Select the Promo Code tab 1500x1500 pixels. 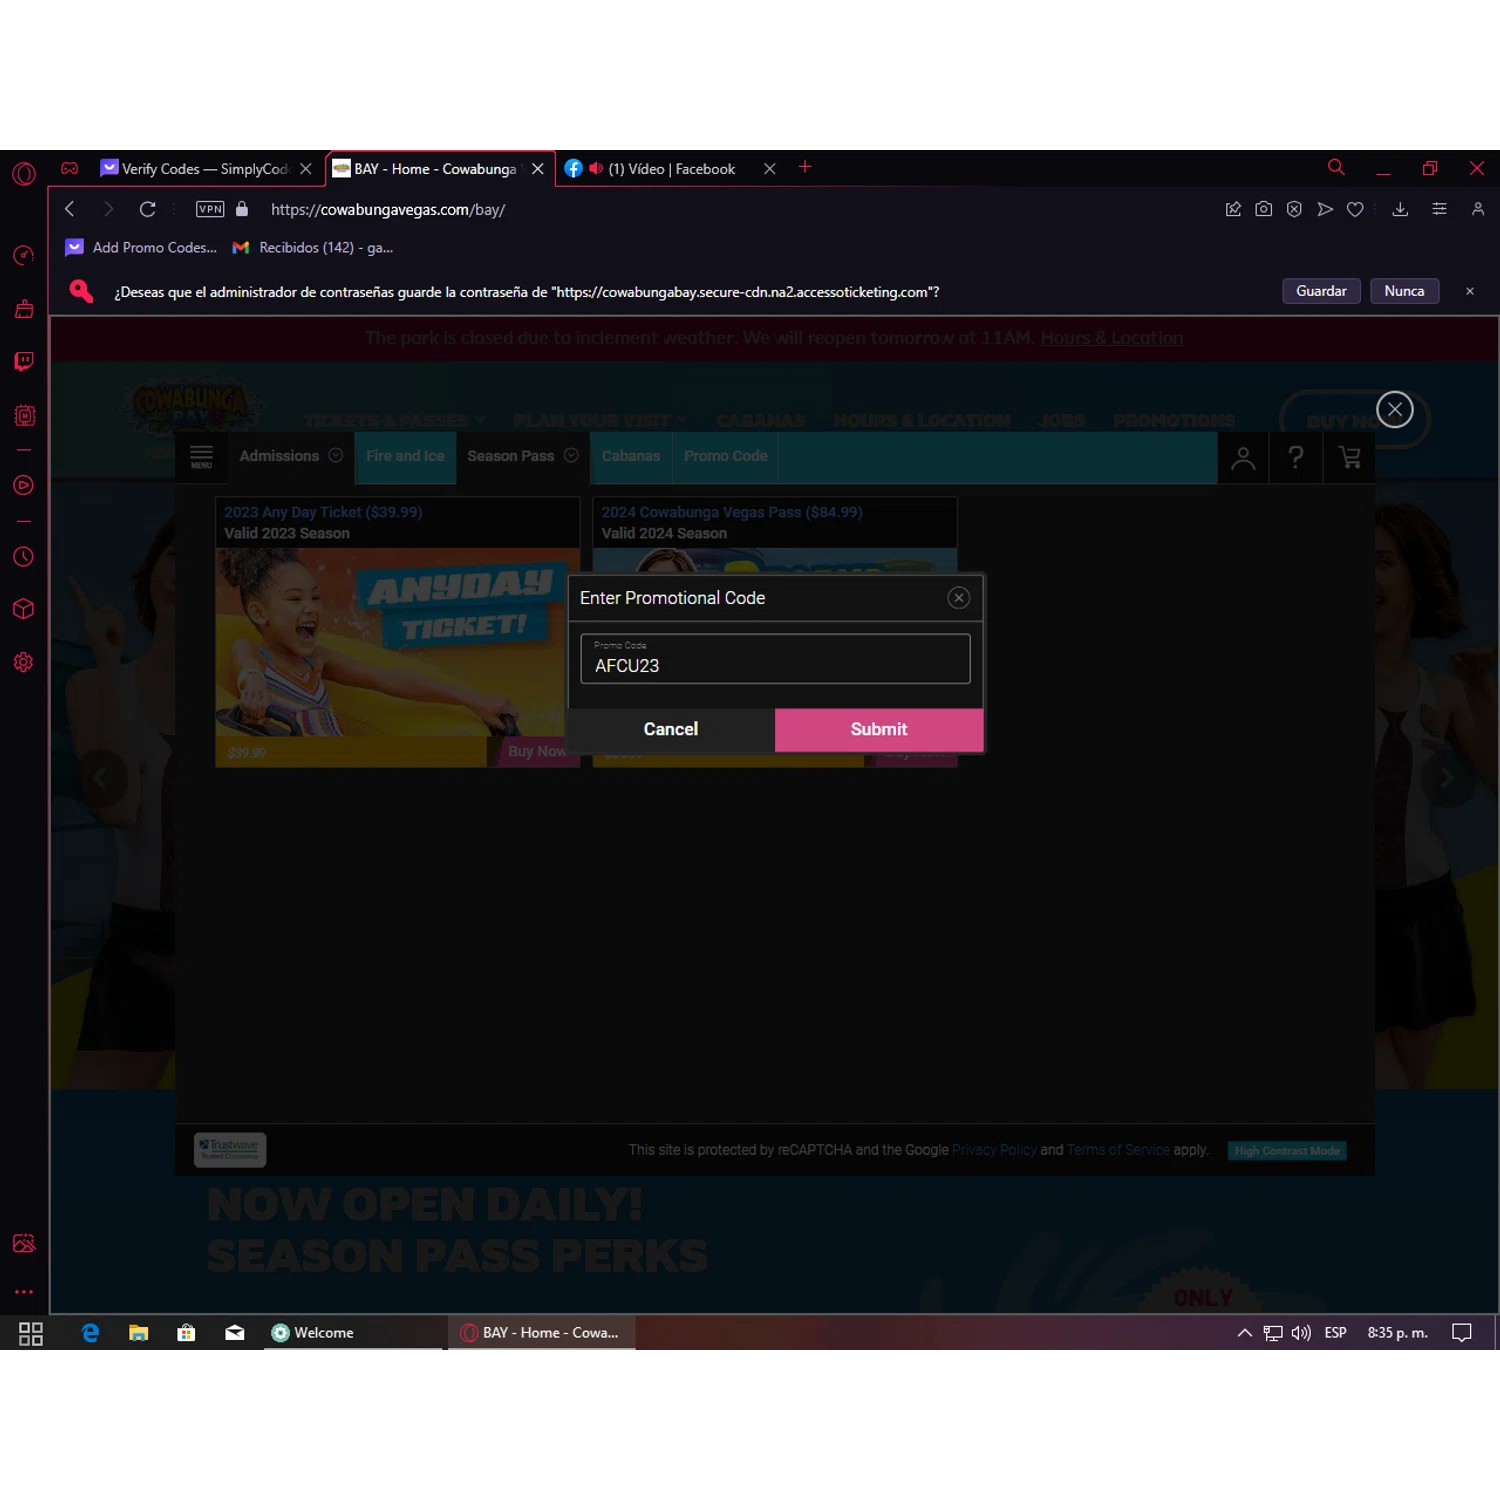pyautogui.click(x=726, y=456)
